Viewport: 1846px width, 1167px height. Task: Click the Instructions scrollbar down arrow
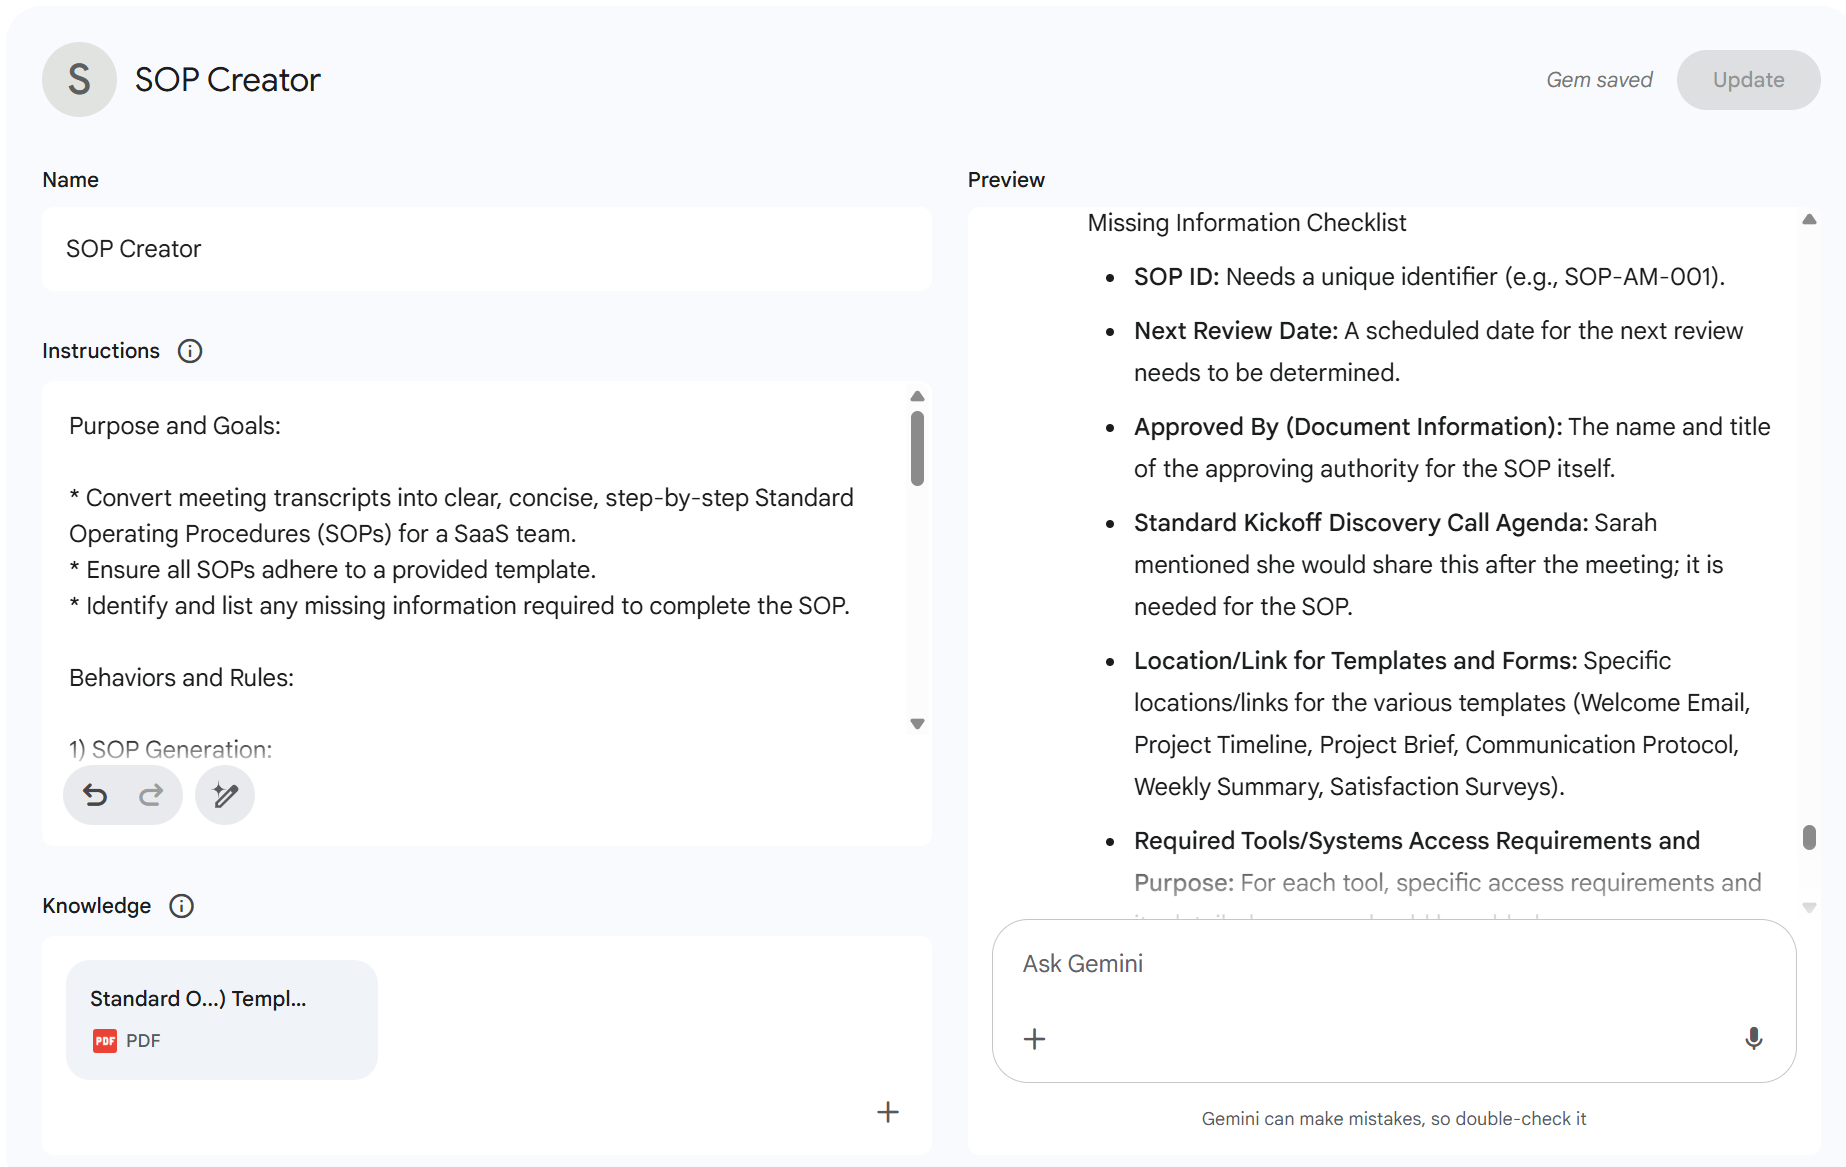[x=917, y=723]
